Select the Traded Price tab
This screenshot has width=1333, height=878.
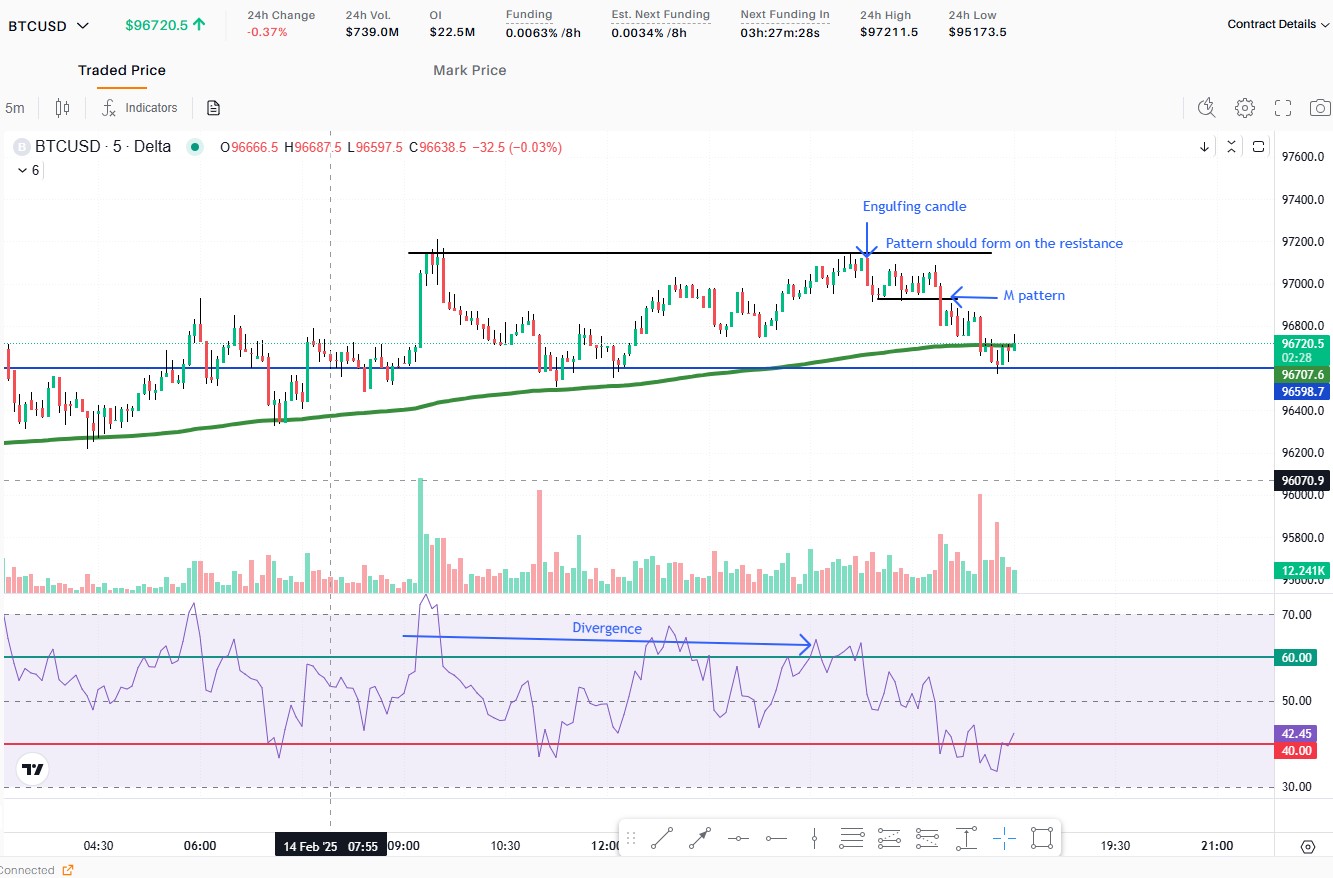pyautogui.click(x=121, y=70)
